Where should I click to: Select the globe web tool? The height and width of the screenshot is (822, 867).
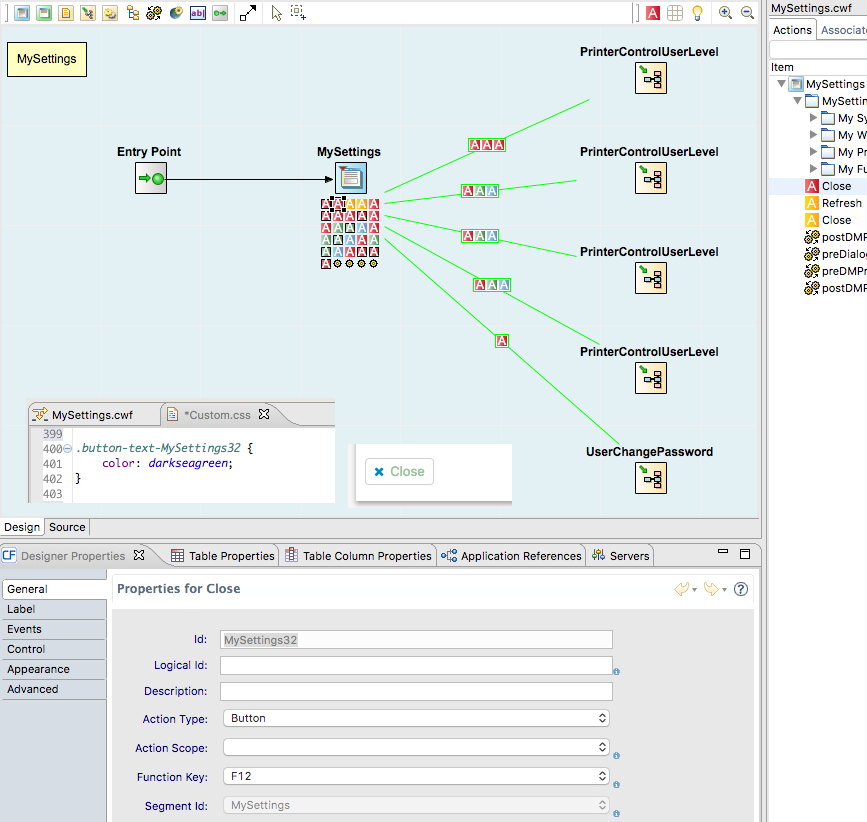point(176,13)
